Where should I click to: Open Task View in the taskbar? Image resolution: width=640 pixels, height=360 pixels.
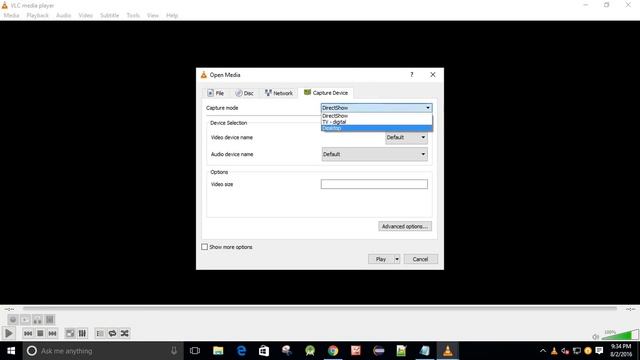pyautogui.click(x=195, y=351)
